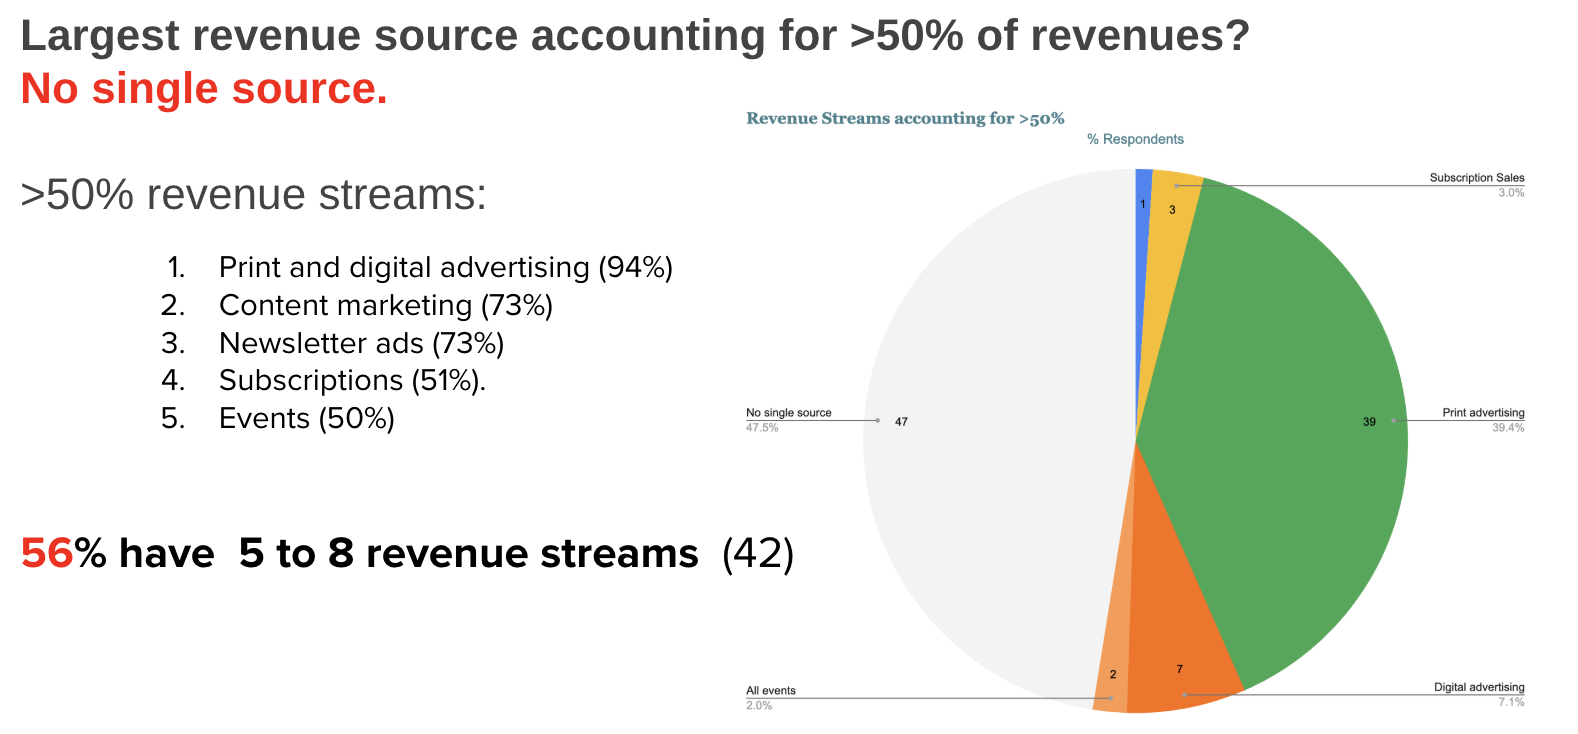
Task: Select the Subscriptions (51%) list item
Action: coord(352,381)
